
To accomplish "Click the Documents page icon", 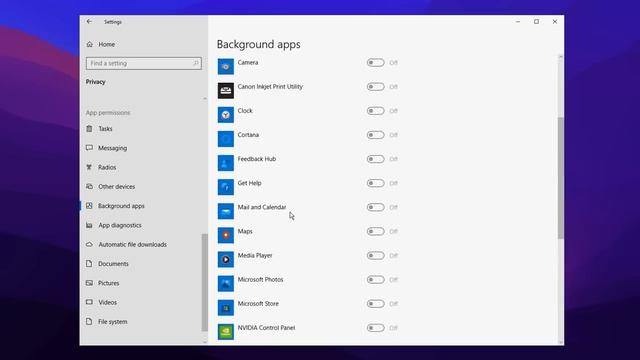I will [89, 264].
